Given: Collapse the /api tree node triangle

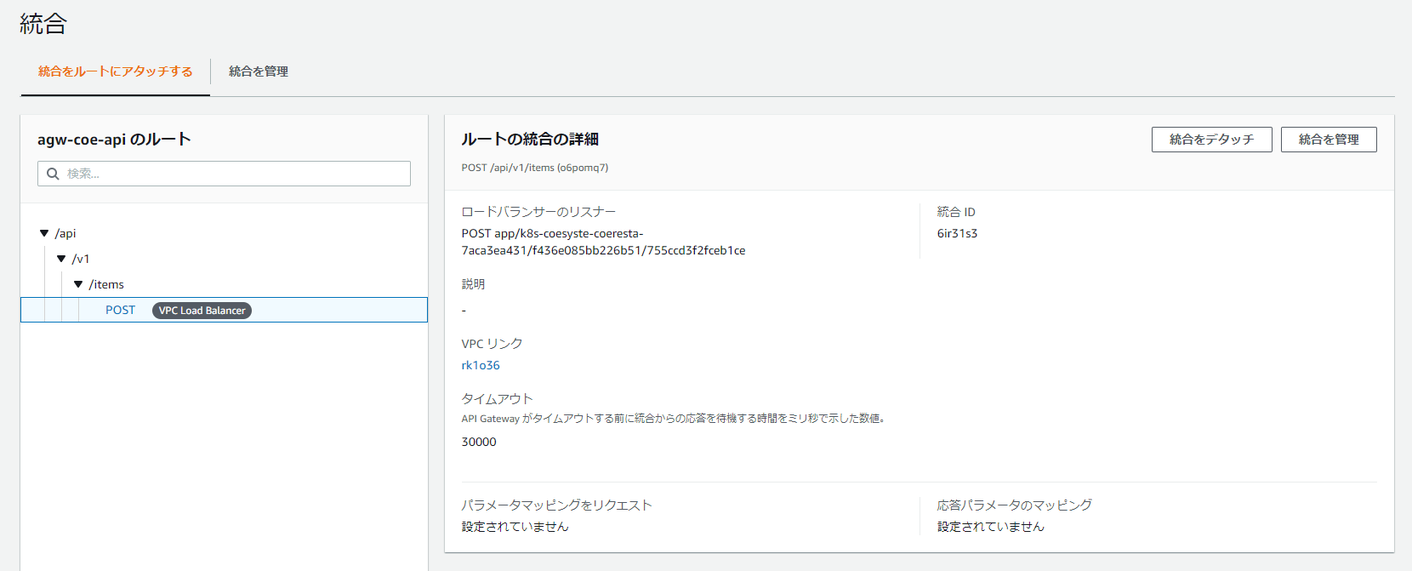Looking at the screenshot, I should pyautogui.click(x=44, y=233).
